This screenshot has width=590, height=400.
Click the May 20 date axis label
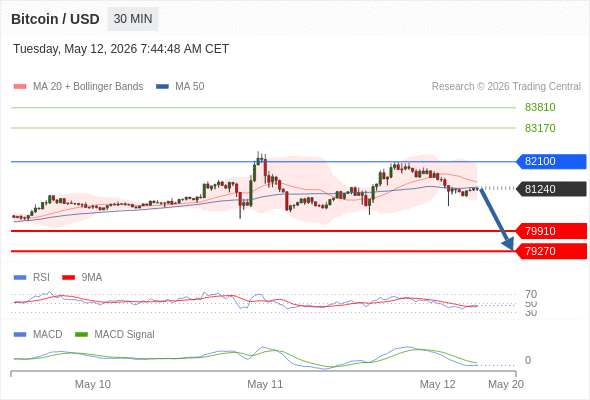(506, 384)
